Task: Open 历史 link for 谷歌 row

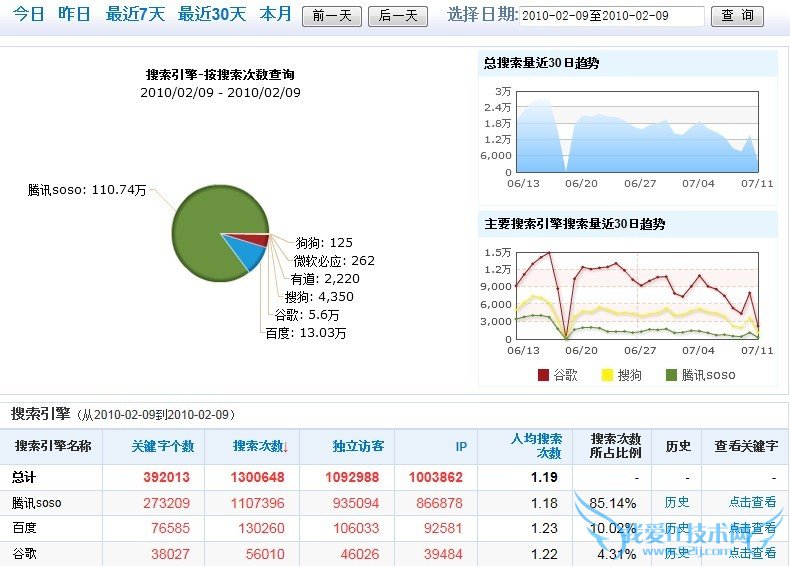Action: pyautogui.click(x=677, y=553)
